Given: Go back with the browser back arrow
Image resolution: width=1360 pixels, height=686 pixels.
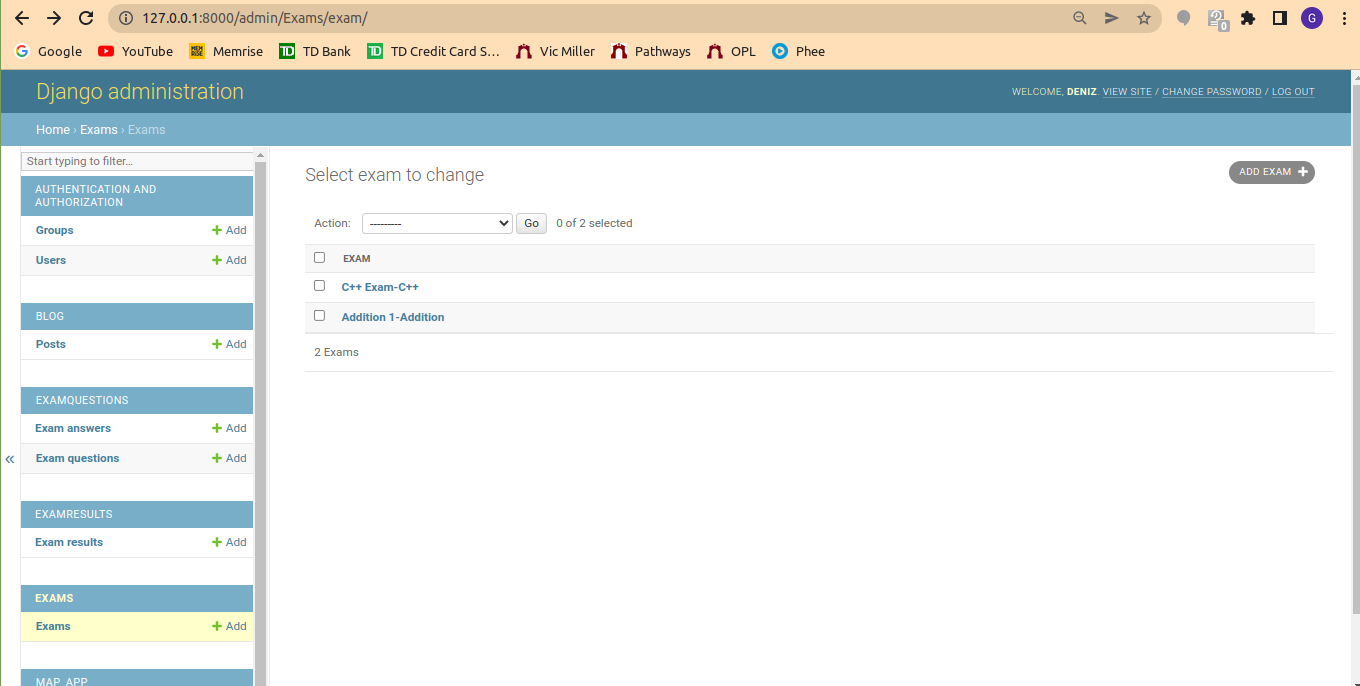Looking at the screenshot, I should coord(22,18).
